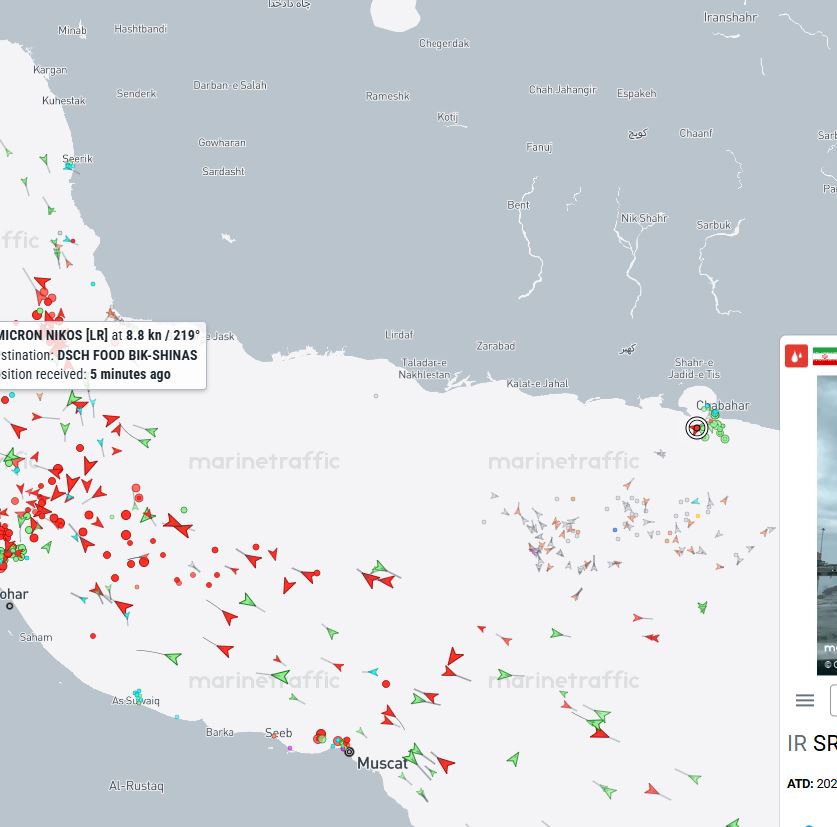Click the cyan marker cluster at As Suwaiq
Viewport: 837px width, 827px height.
(138, 696)
